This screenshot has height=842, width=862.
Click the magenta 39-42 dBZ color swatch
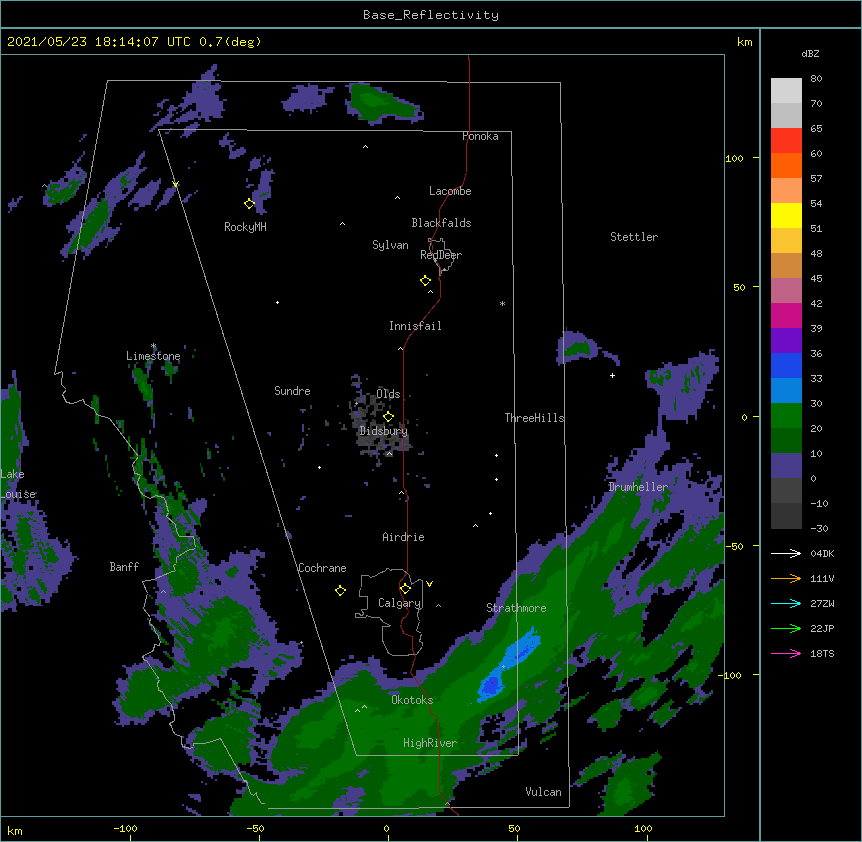coord(786,315)
